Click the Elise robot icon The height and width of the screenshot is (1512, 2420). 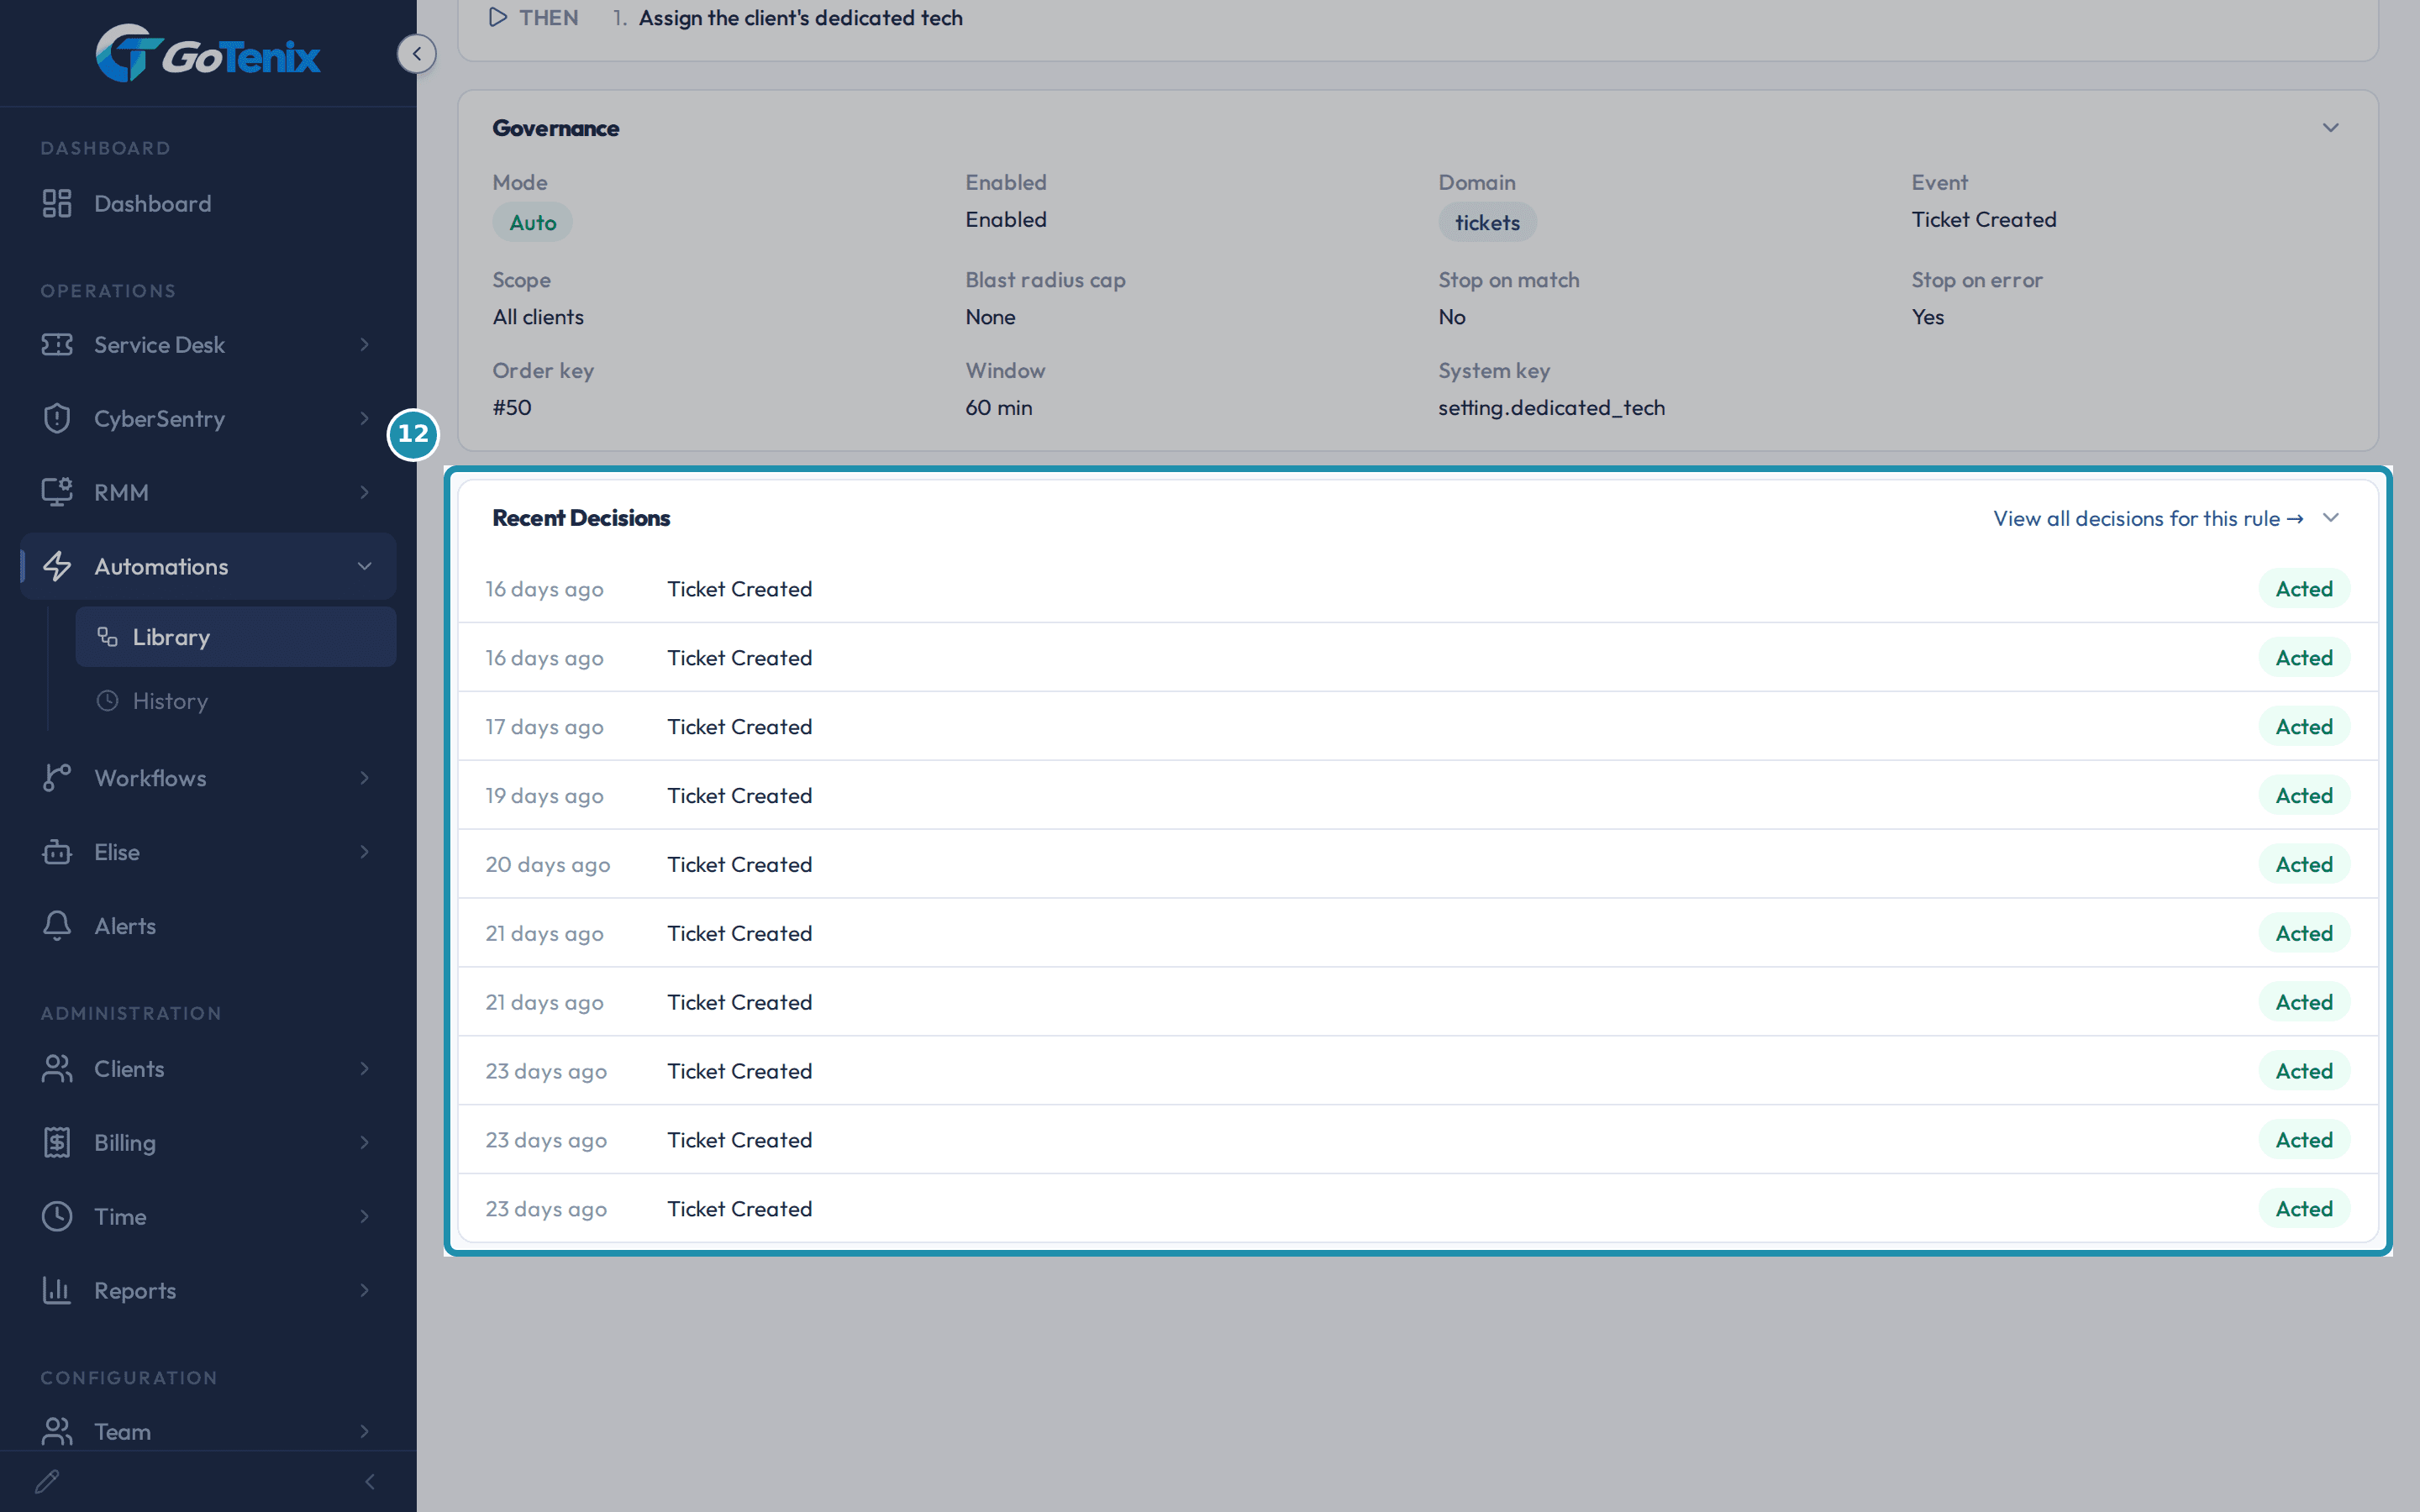click(57, 852)
